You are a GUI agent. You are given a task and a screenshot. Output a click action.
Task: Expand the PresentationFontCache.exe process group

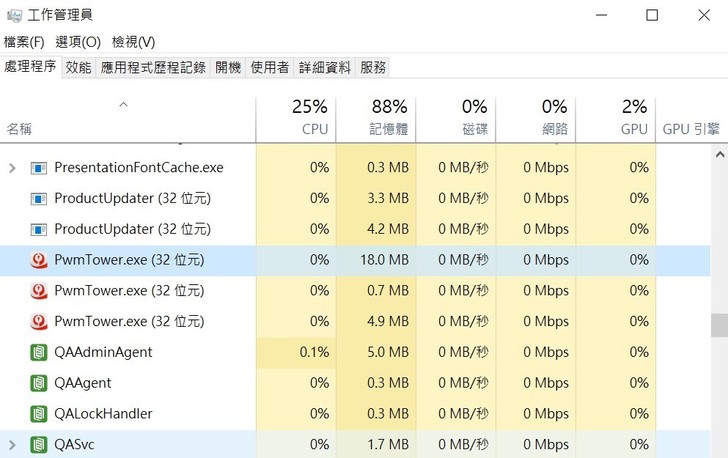[12, 168]
